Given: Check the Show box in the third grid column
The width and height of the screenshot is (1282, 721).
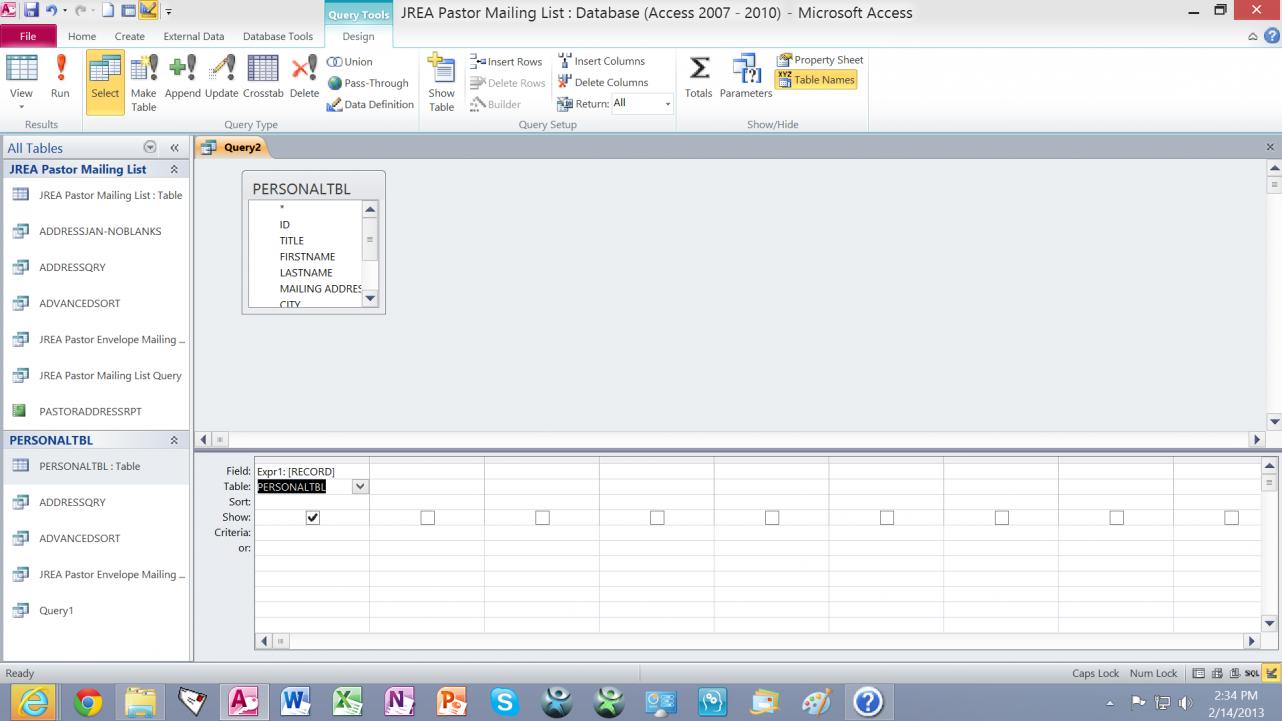Looking at the screenshot, I should [542, 518].
